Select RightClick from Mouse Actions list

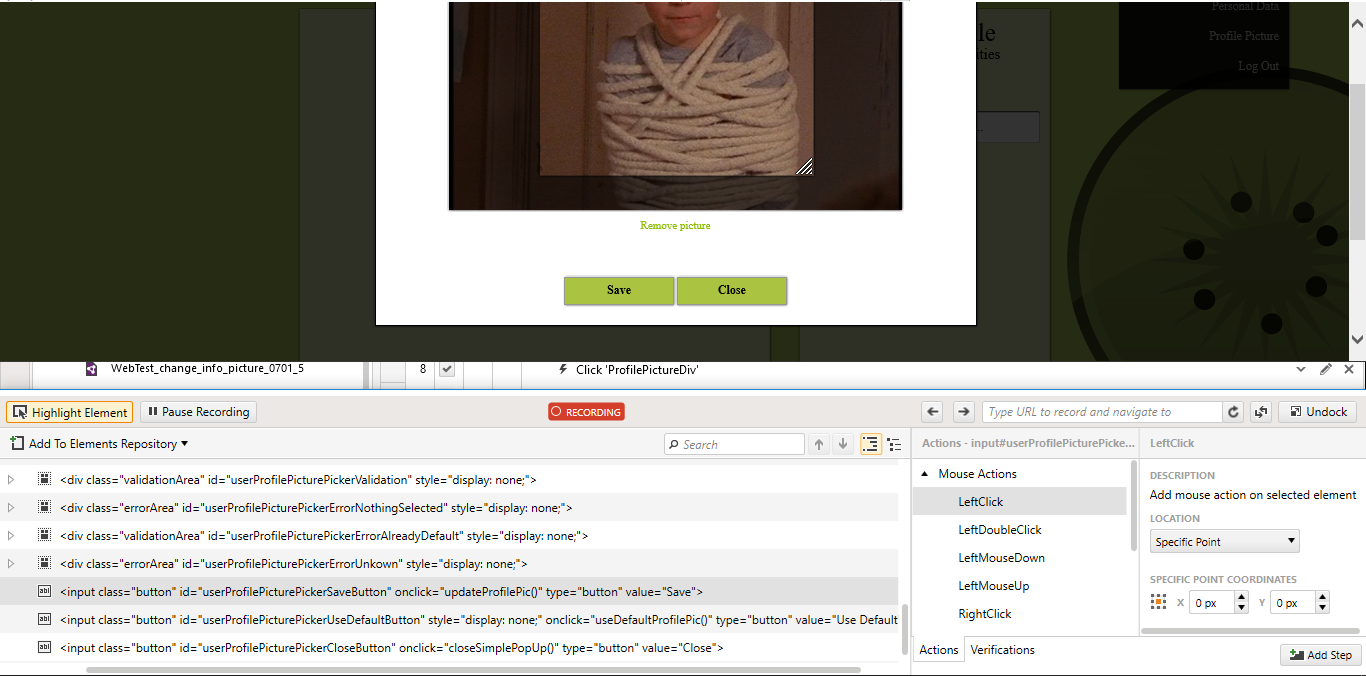(x=985, y=614)
